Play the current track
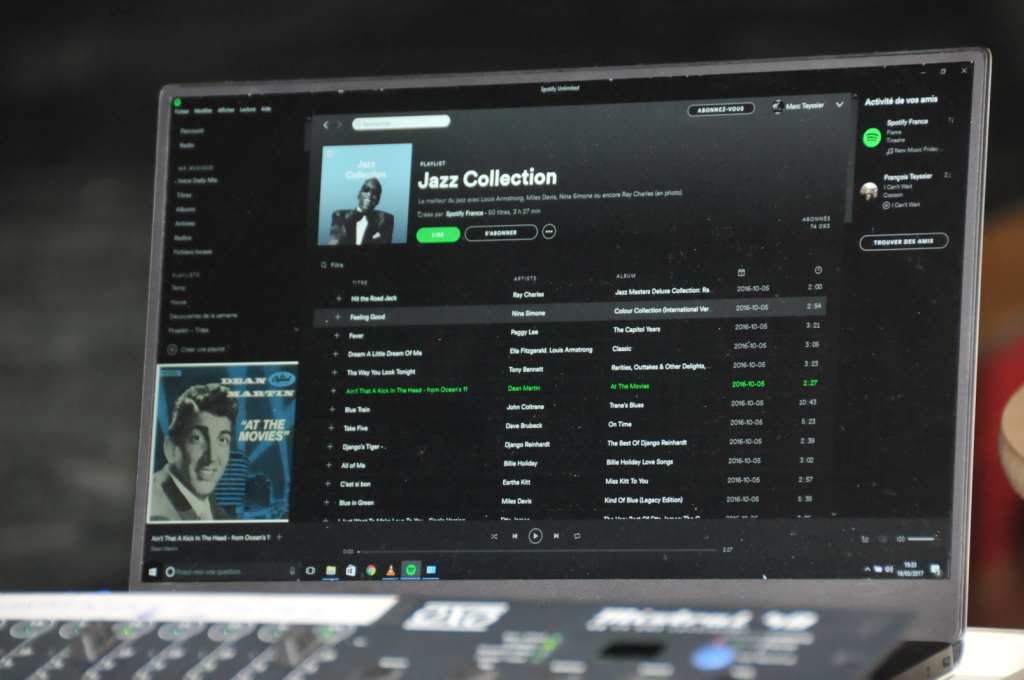 pyautogui.click(x=535, y=536)
